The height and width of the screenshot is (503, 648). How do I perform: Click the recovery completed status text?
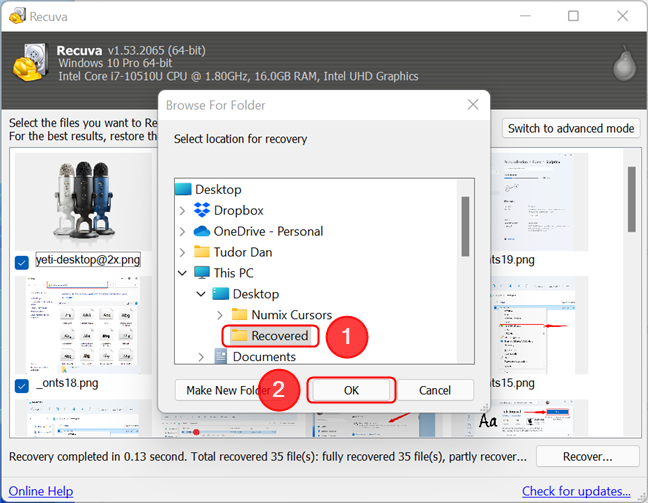268,457
